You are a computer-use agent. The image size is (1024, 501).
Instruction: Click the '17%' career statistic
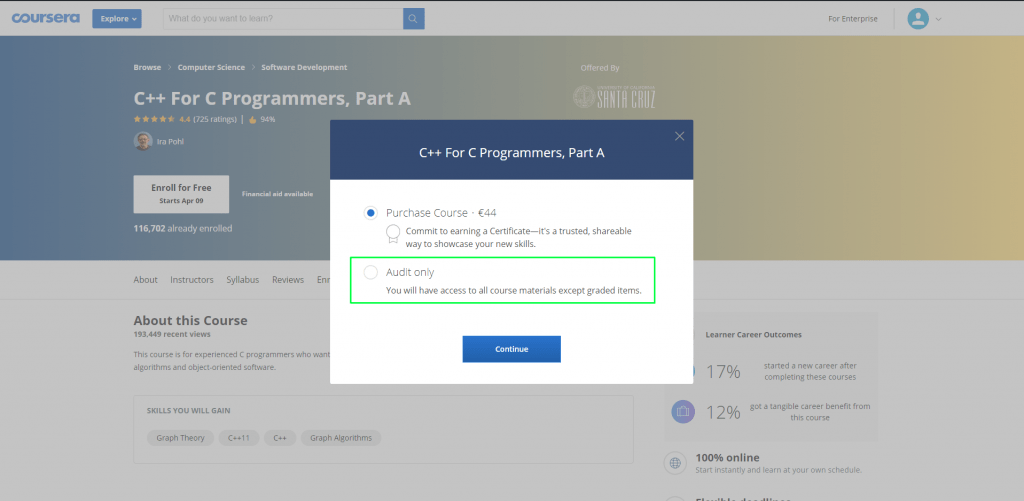pyautogui.click(x=723, y=372)
